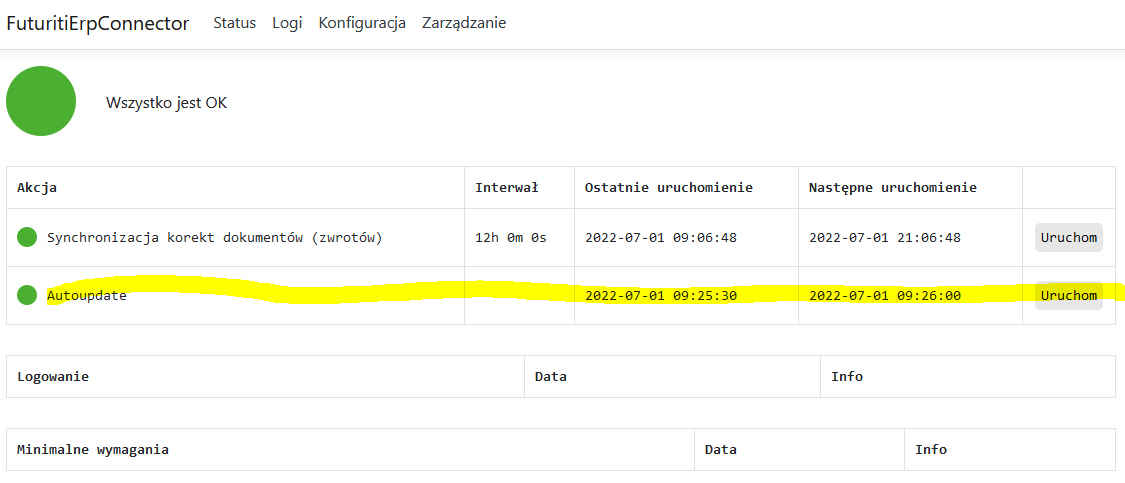Click the Akcja column header

point(37,188)
